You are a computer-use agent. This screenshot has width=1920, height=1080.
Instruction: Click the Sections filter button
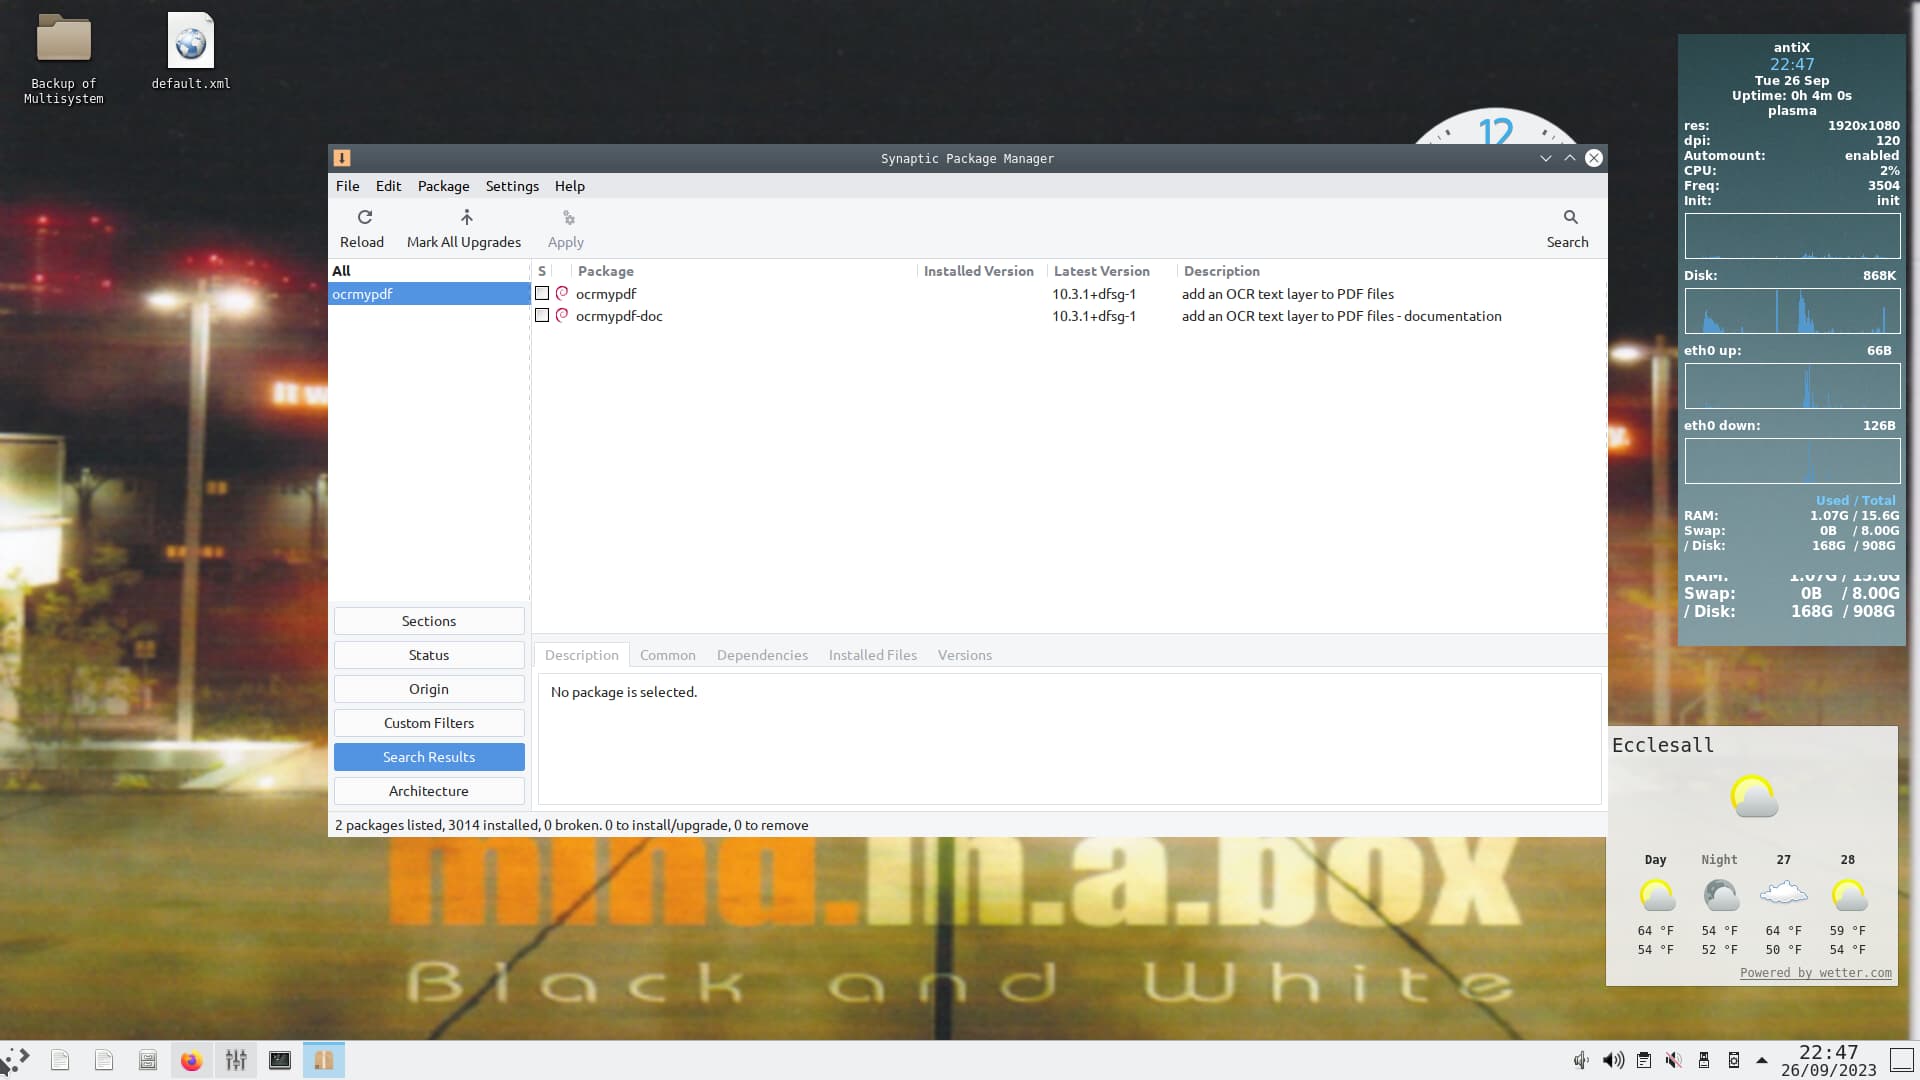pos(429,621)
